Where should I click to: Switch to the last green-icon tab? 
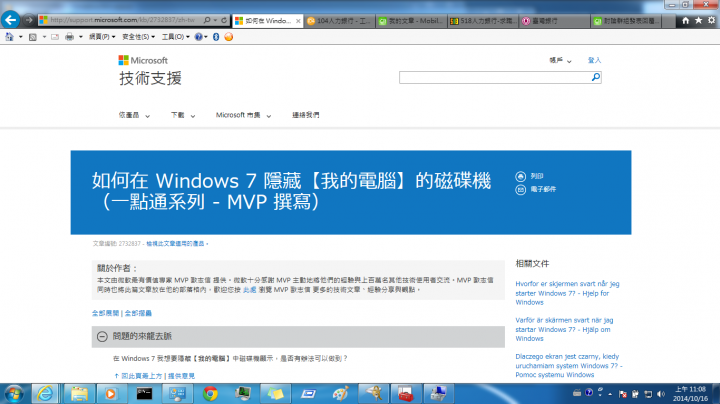click(627, 21)
